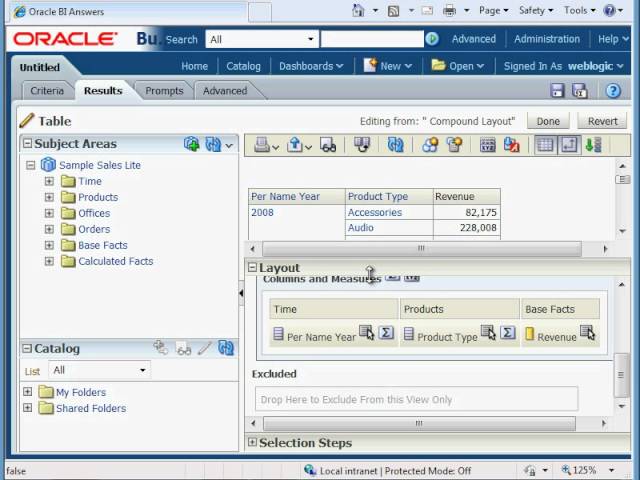Screen dimensions: 640x480
Task: Click the Revert button
Action: (x=602, y=121)
